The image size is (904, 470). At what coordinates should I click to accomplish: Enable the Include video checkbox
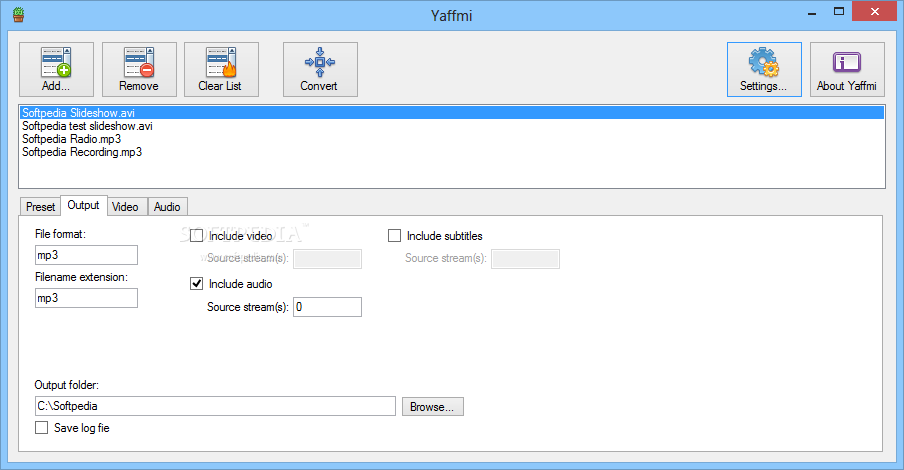197,236
